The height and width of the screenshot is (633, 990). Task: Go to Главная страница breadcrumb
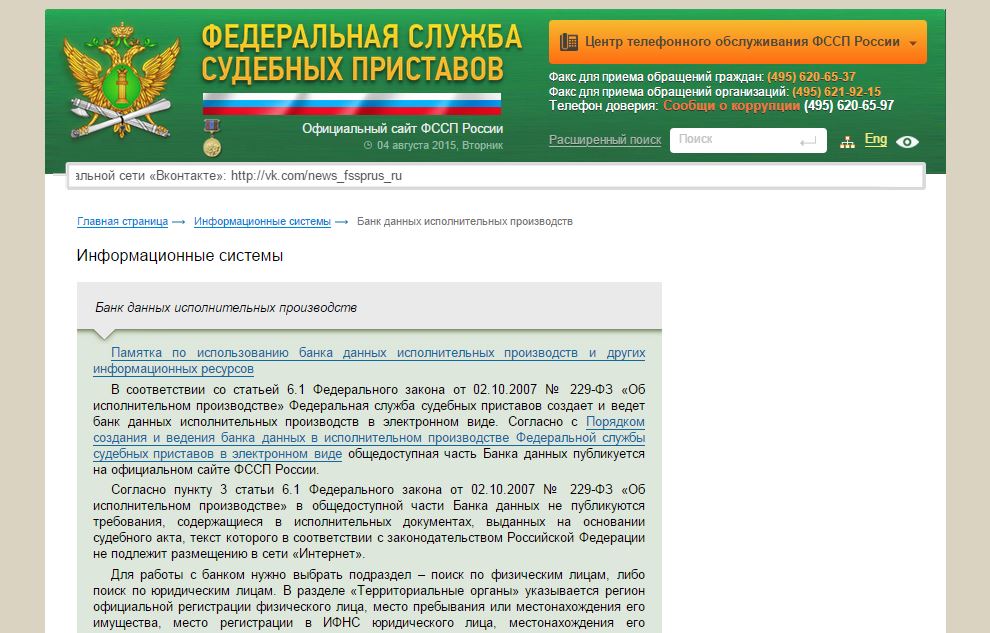click(x=122, y=222)
